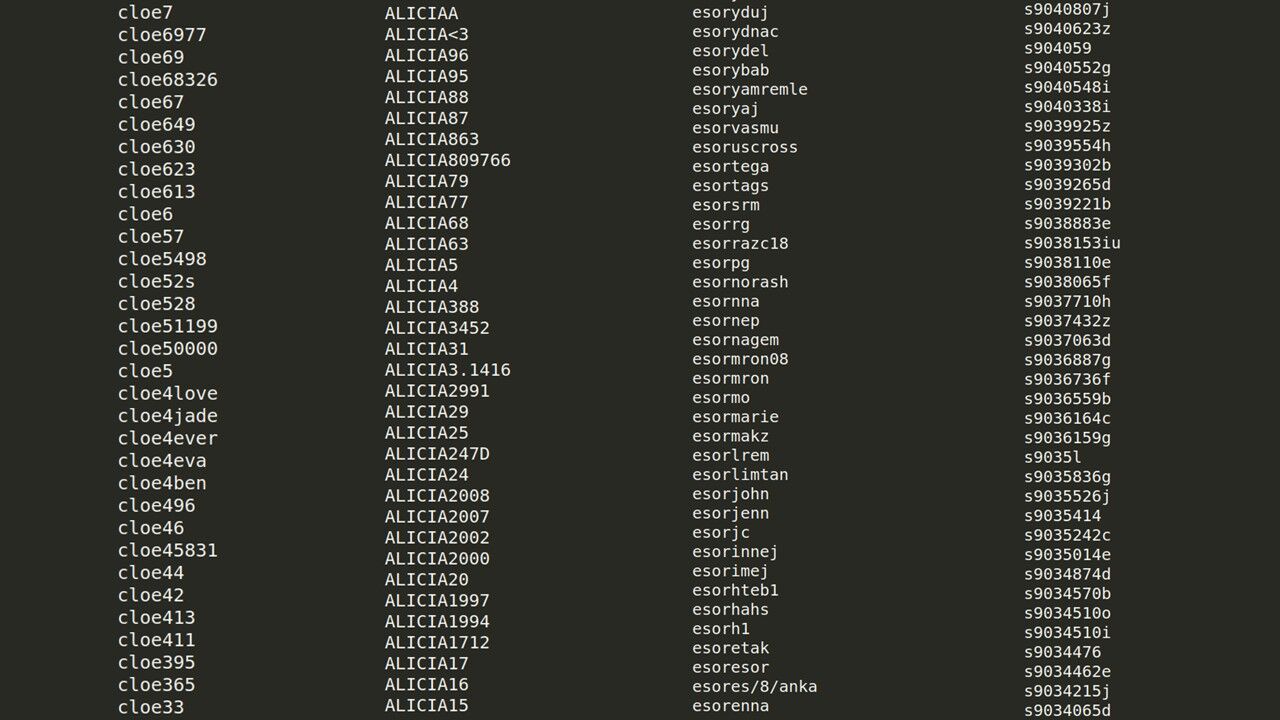Select the s9034476 line
The image size is (1280, 720).
click(x=1063, y=652)
